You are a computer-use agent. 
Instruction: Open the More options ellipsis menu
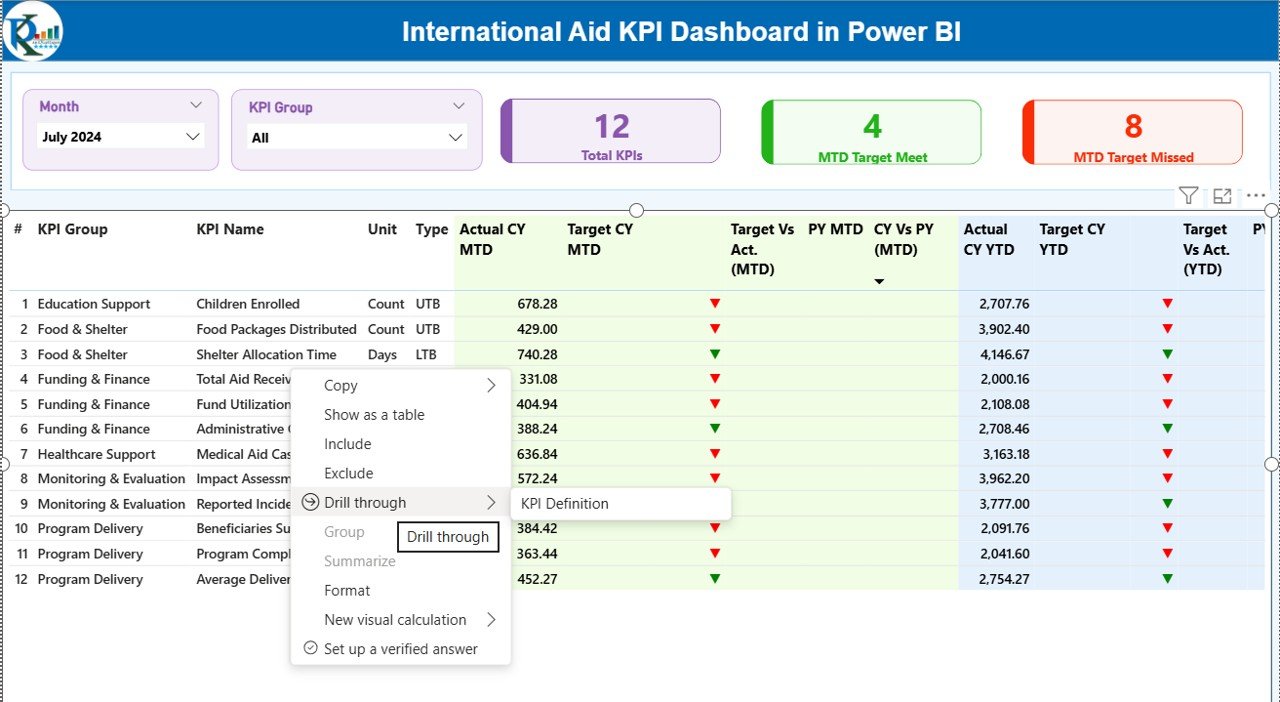coord(1256,196)
